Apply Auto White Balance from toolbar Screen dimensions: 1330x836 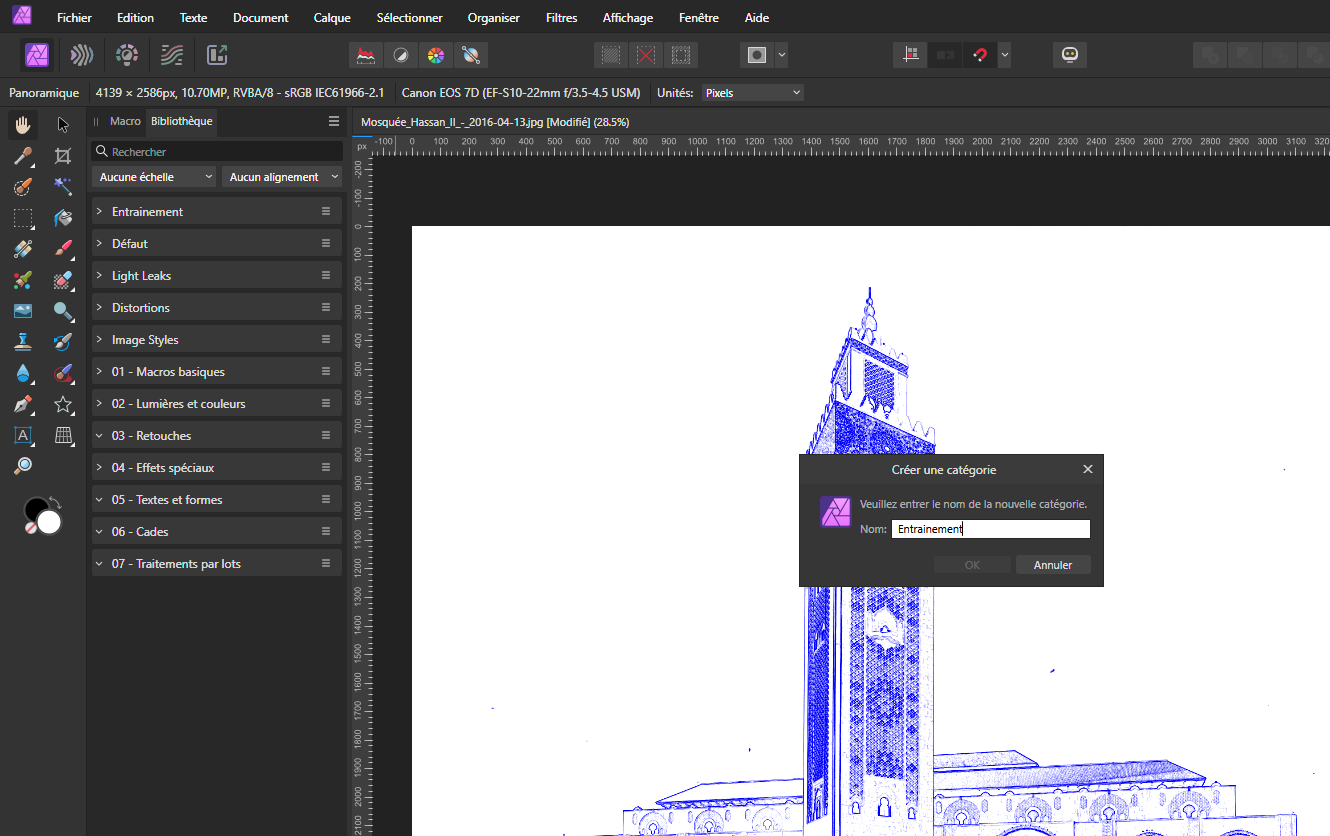click(x=470, y=55)
